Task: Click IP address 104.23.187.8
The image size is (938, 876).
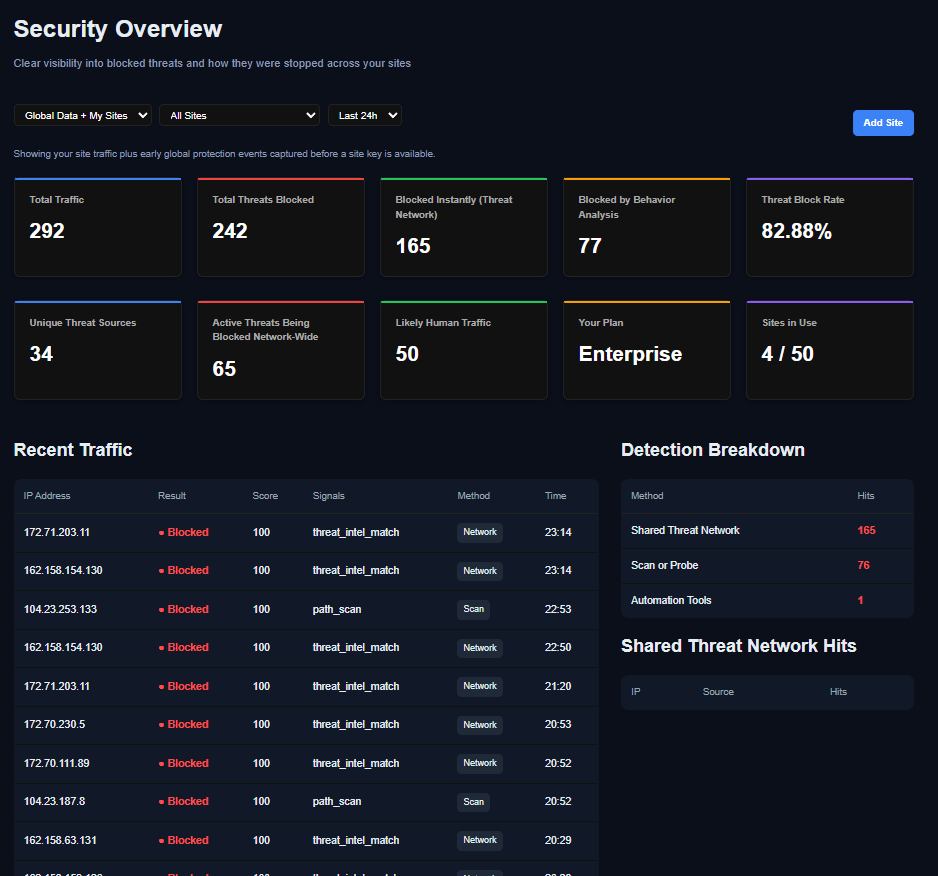Action: pos(54,801)
